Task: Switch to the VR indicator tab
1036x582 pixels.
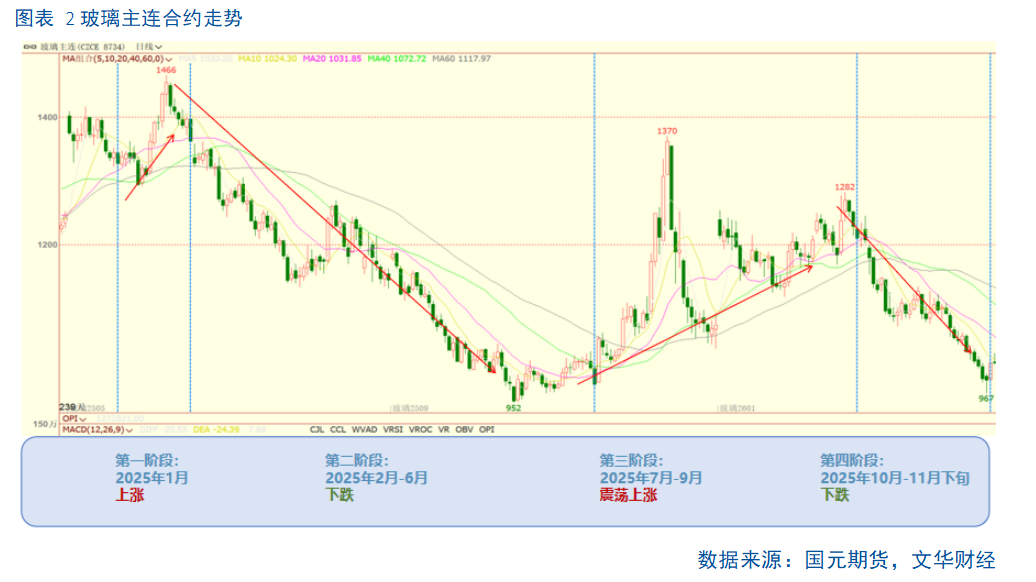Action: click(x=443, y=429)
